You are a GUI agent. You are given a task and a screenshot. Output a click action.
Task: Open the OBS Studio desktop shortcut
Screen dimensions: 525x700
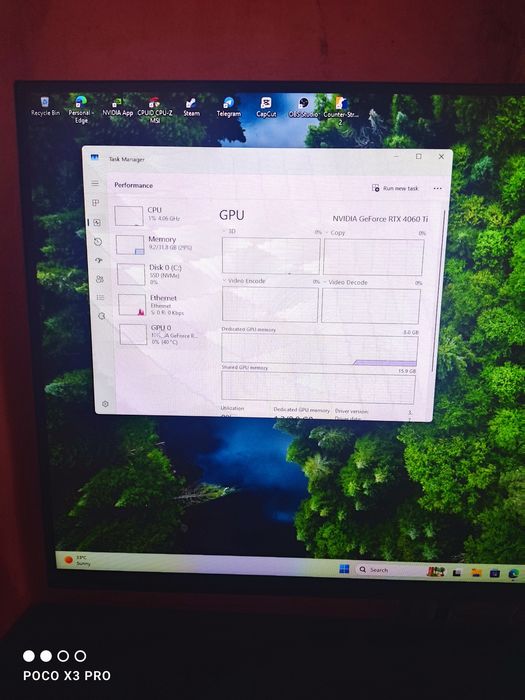pyautogui.click(x=304, y=108)
